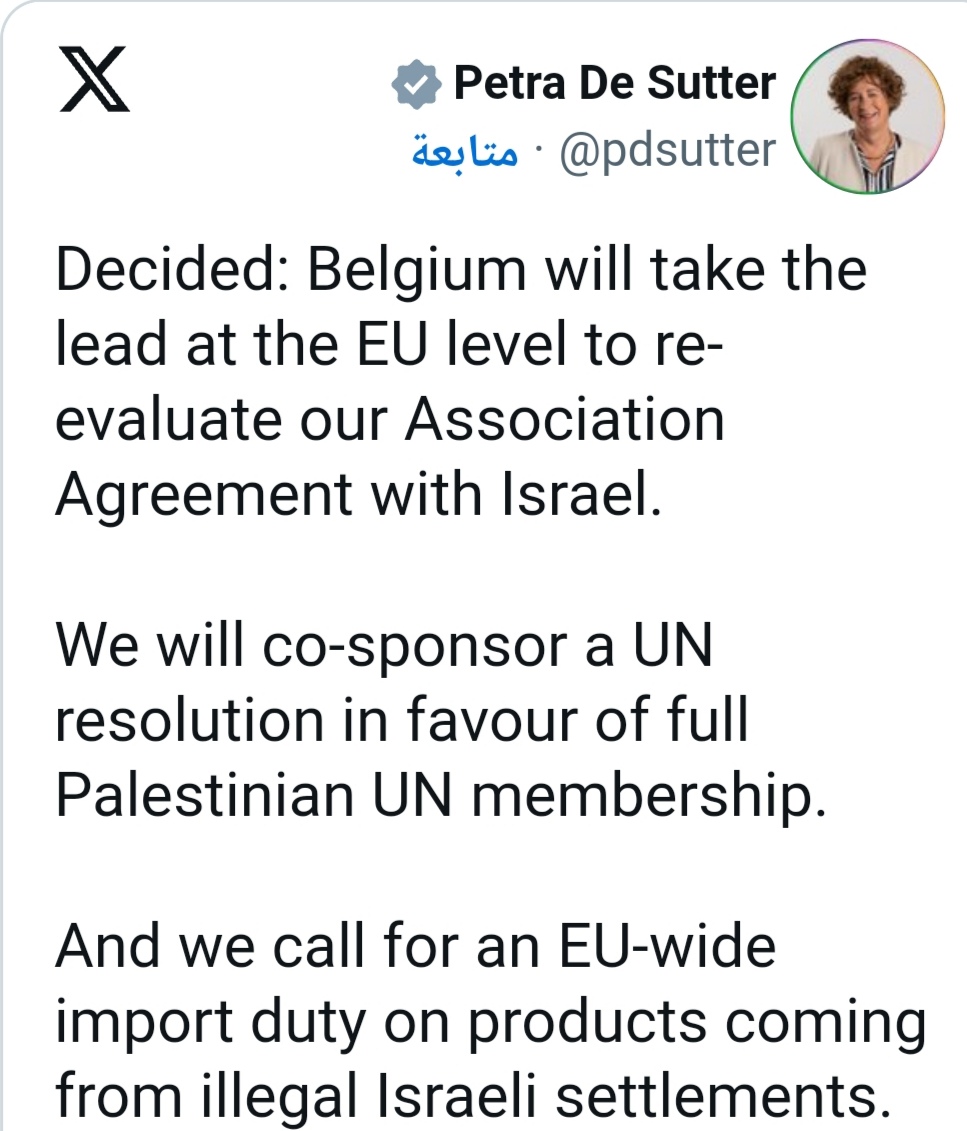Image resolution: width=967 pixels, height=1131 pixels.
Task: Open the Petra De Sutter display name
Action: (x=614, y=84)
